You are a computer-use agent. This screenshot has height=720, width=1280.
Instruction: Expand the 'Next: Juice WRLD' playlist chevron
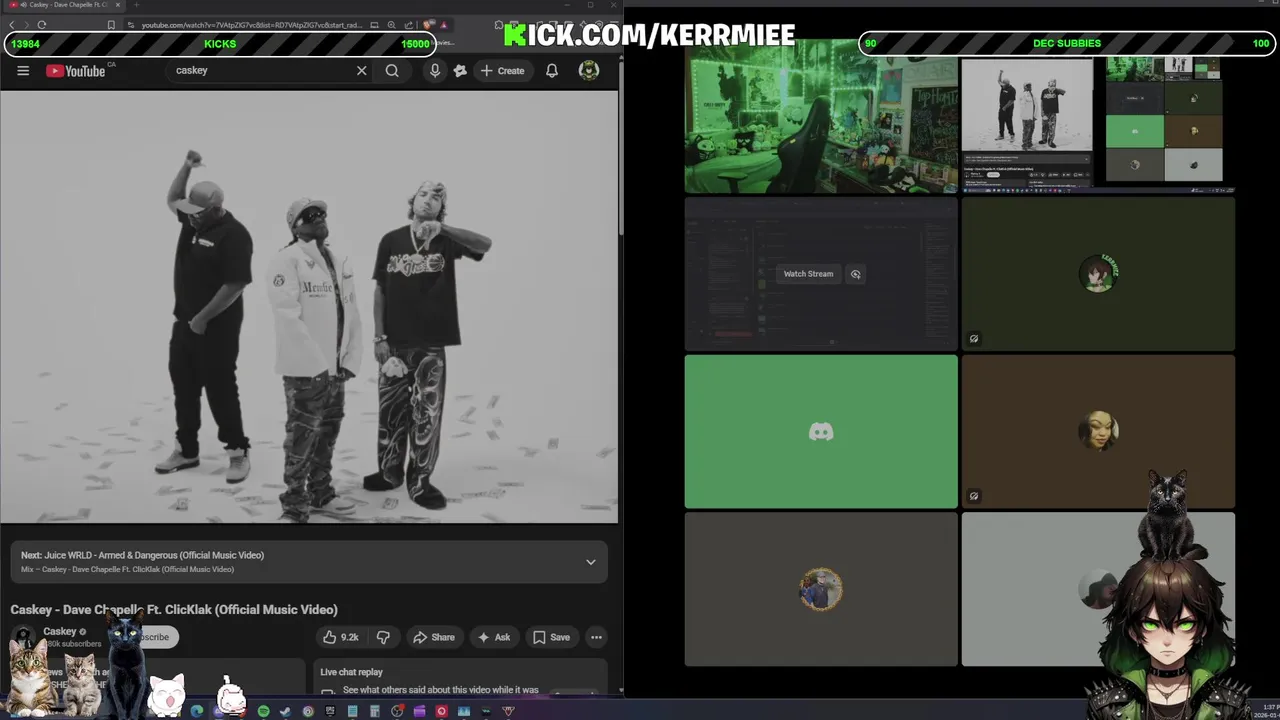click(x=591, y=562)
